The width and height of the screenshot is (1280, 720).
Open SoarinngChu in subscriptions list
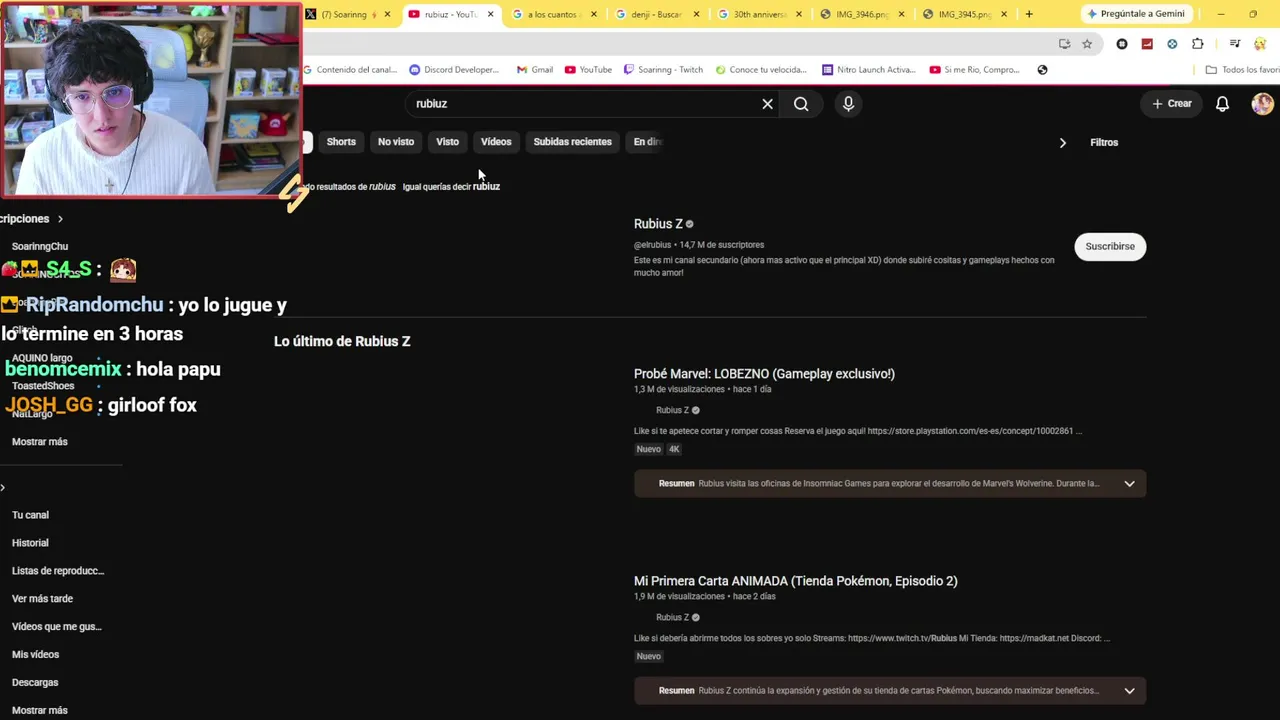[x=40, y=246]
